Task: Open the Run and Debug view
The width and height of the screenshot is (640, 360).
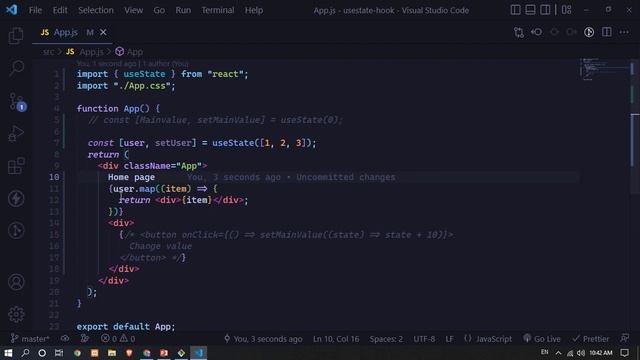Action: click(x=16, y=133)
